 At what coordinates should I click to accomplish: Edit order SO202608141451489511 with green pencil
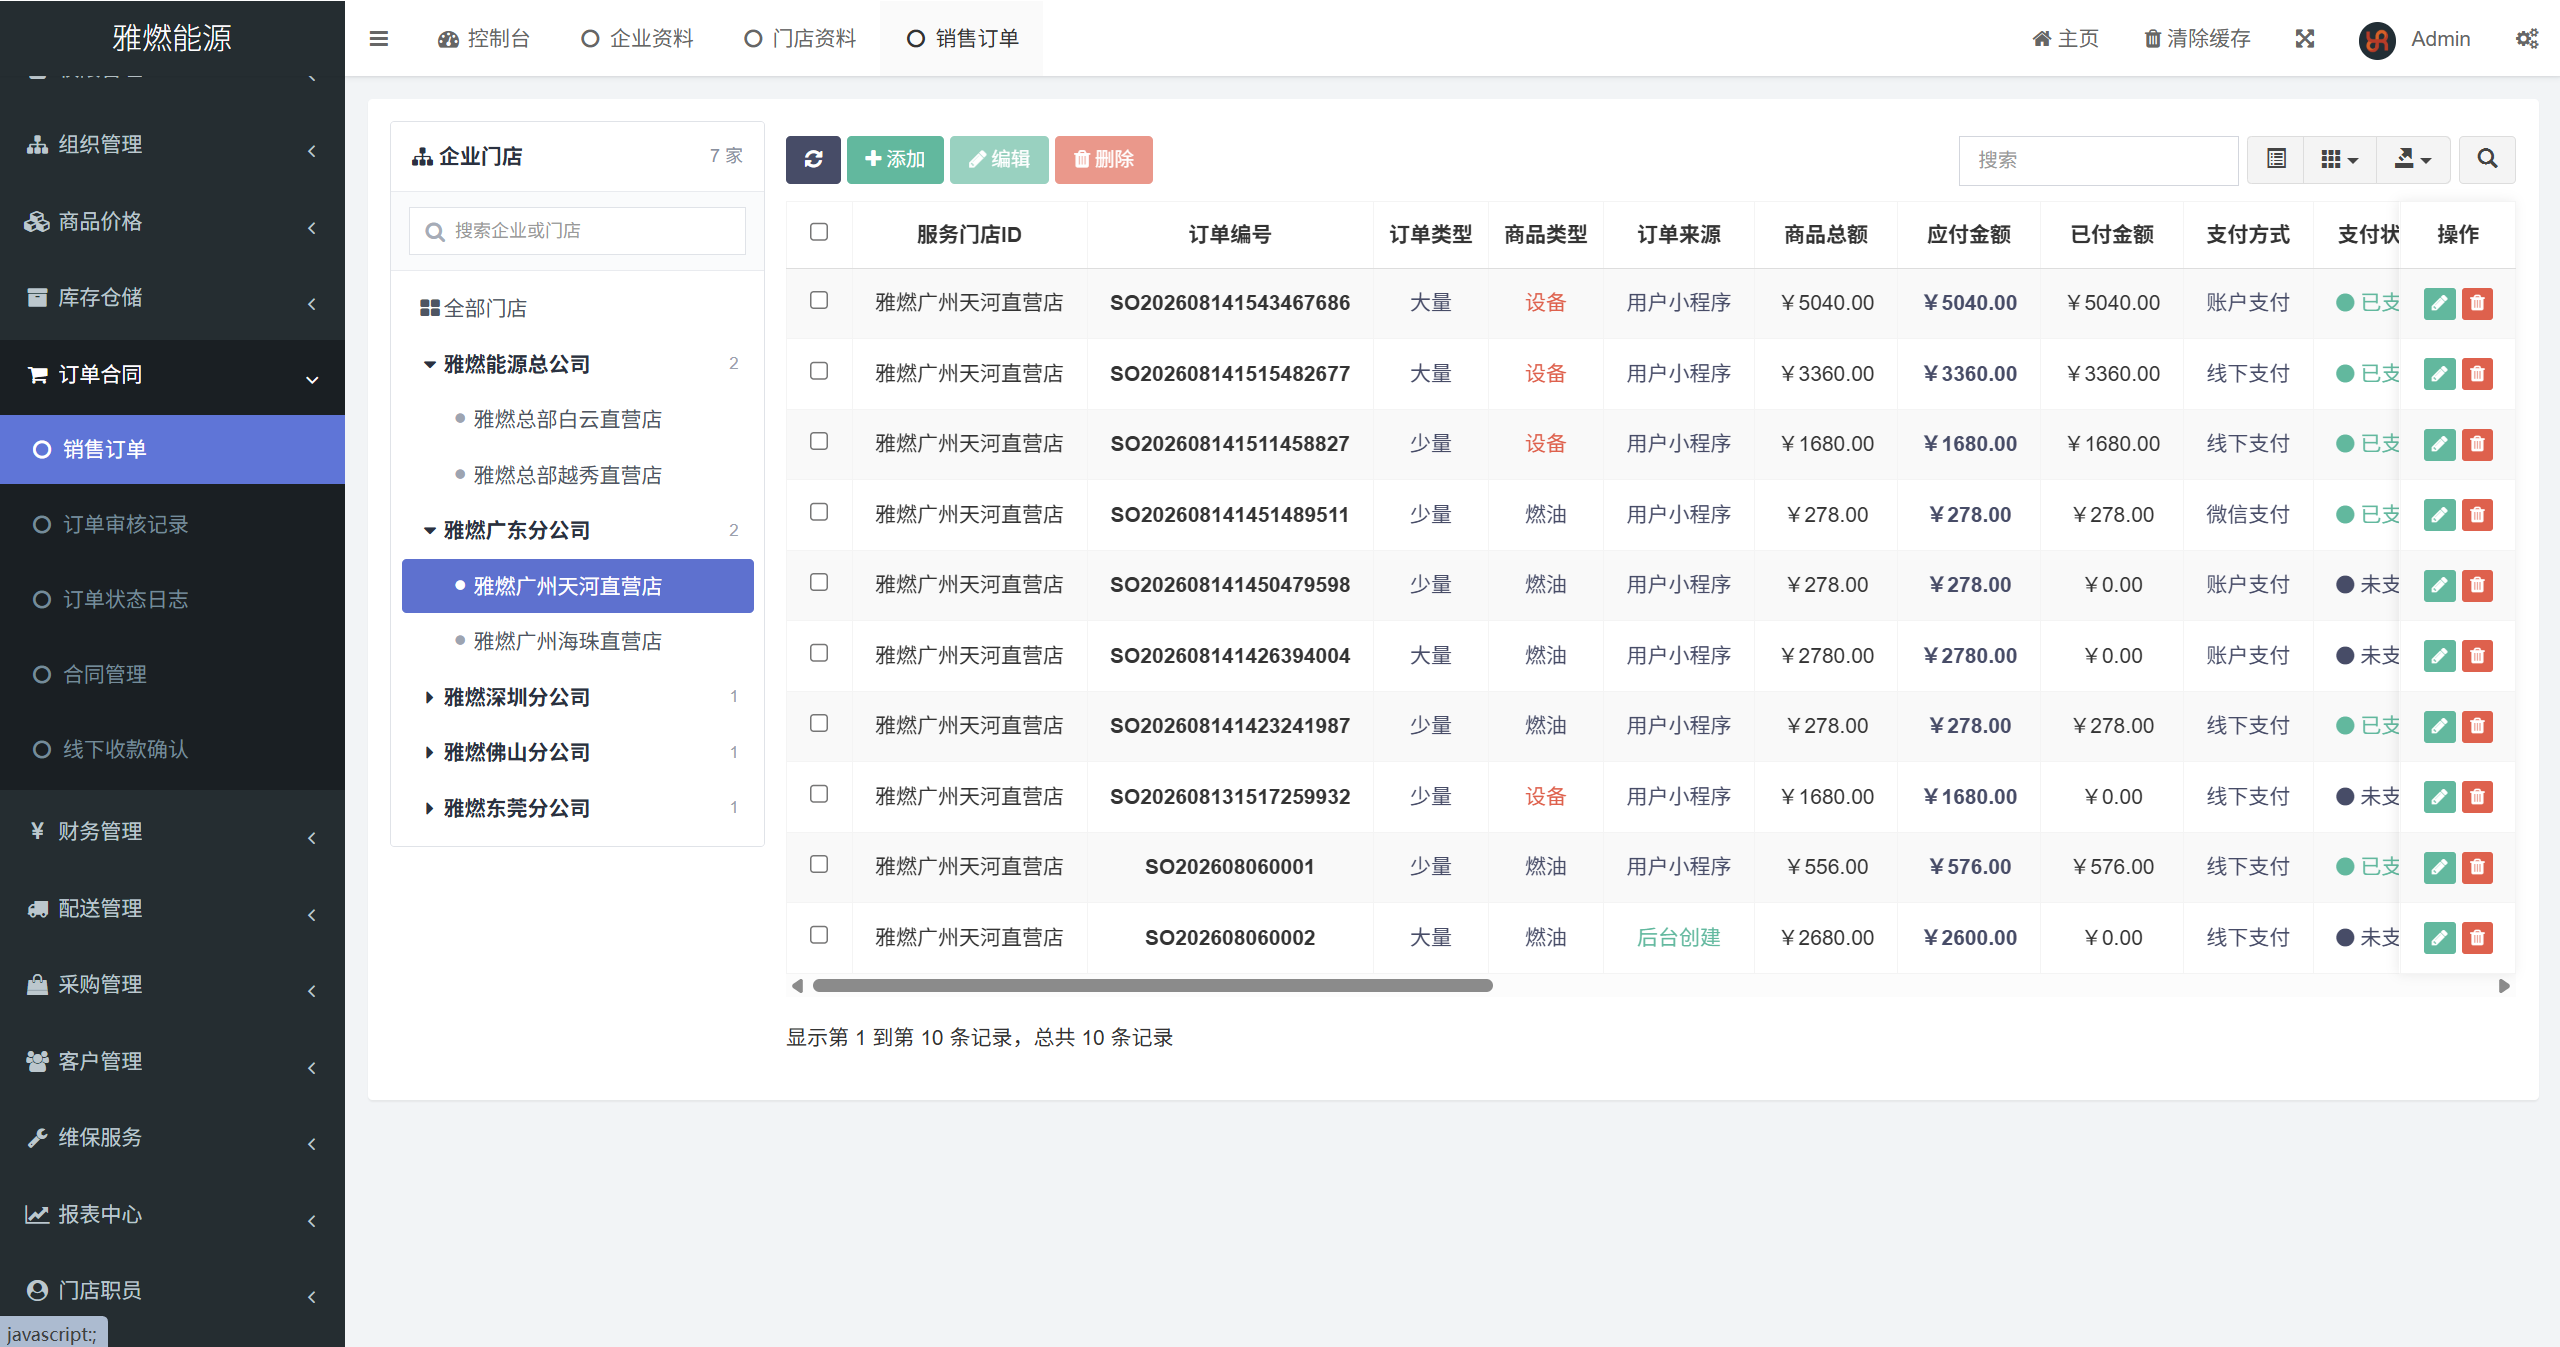2440,515
